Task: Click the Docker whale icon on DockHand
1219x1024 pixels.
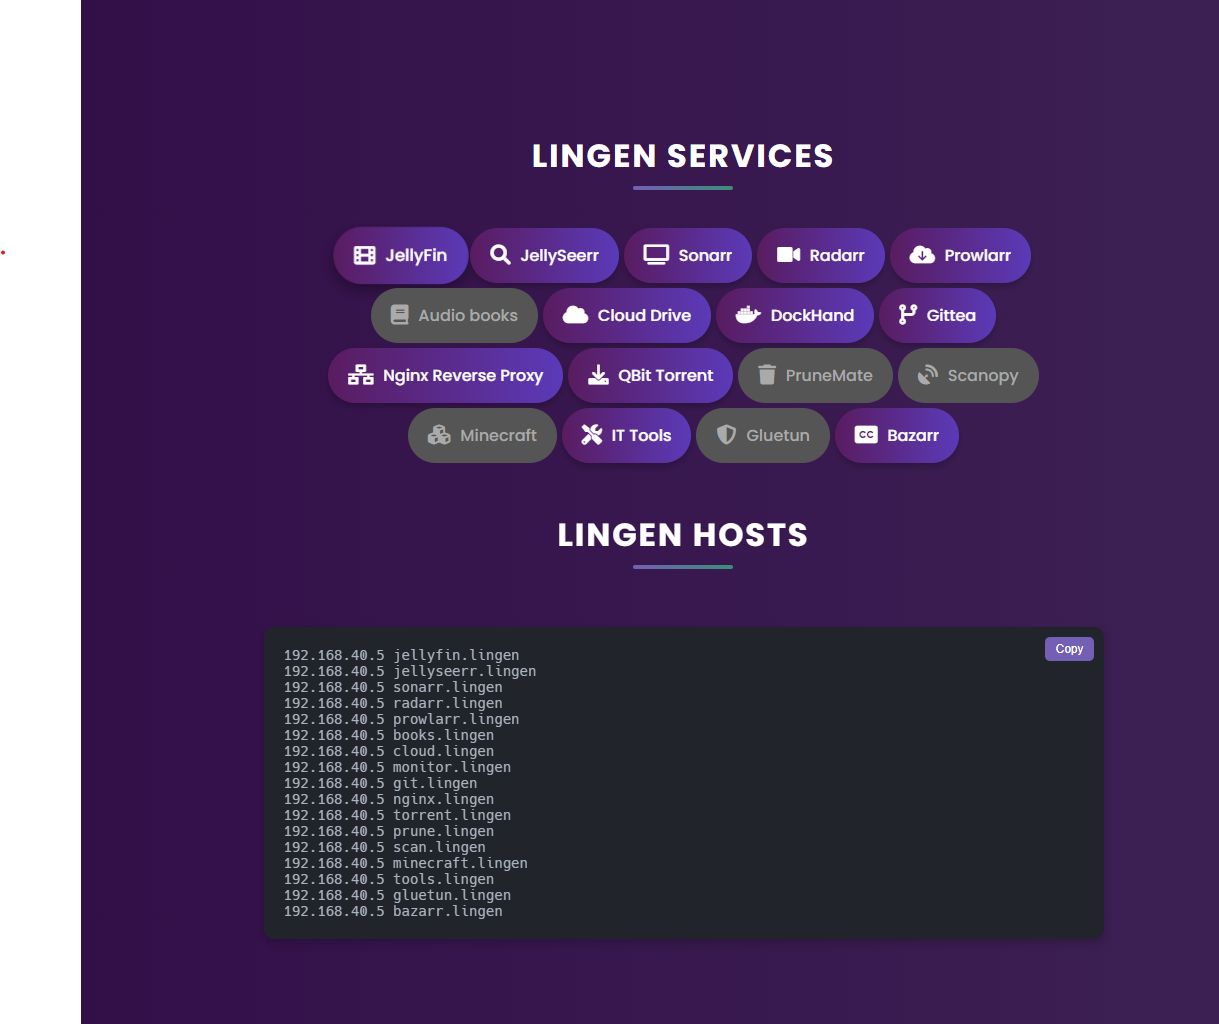Action: (748, 315)
